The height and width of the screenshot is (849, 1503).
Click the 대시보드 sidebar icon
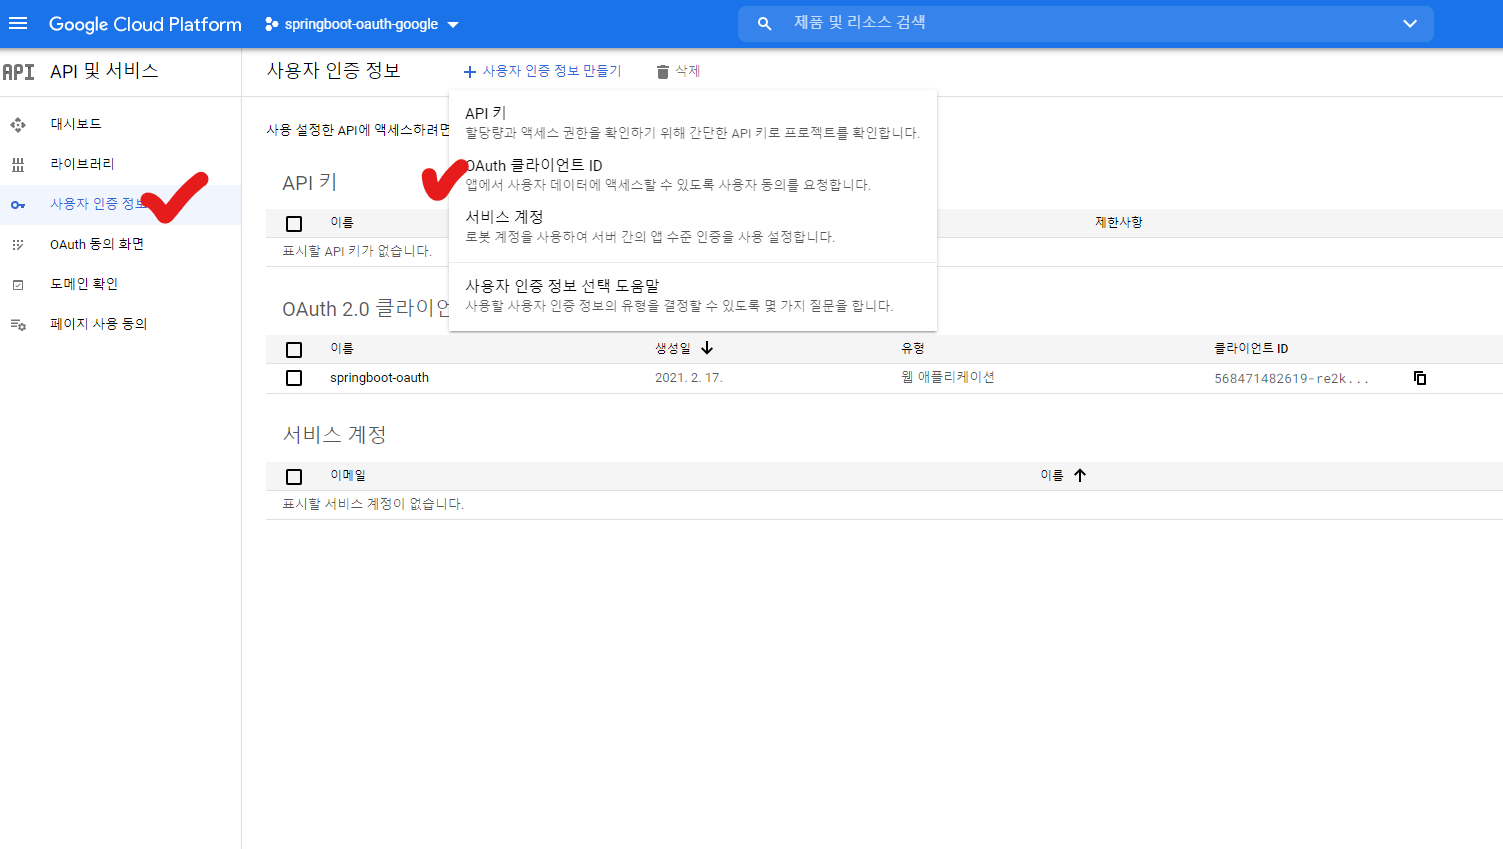click(18, 124)
